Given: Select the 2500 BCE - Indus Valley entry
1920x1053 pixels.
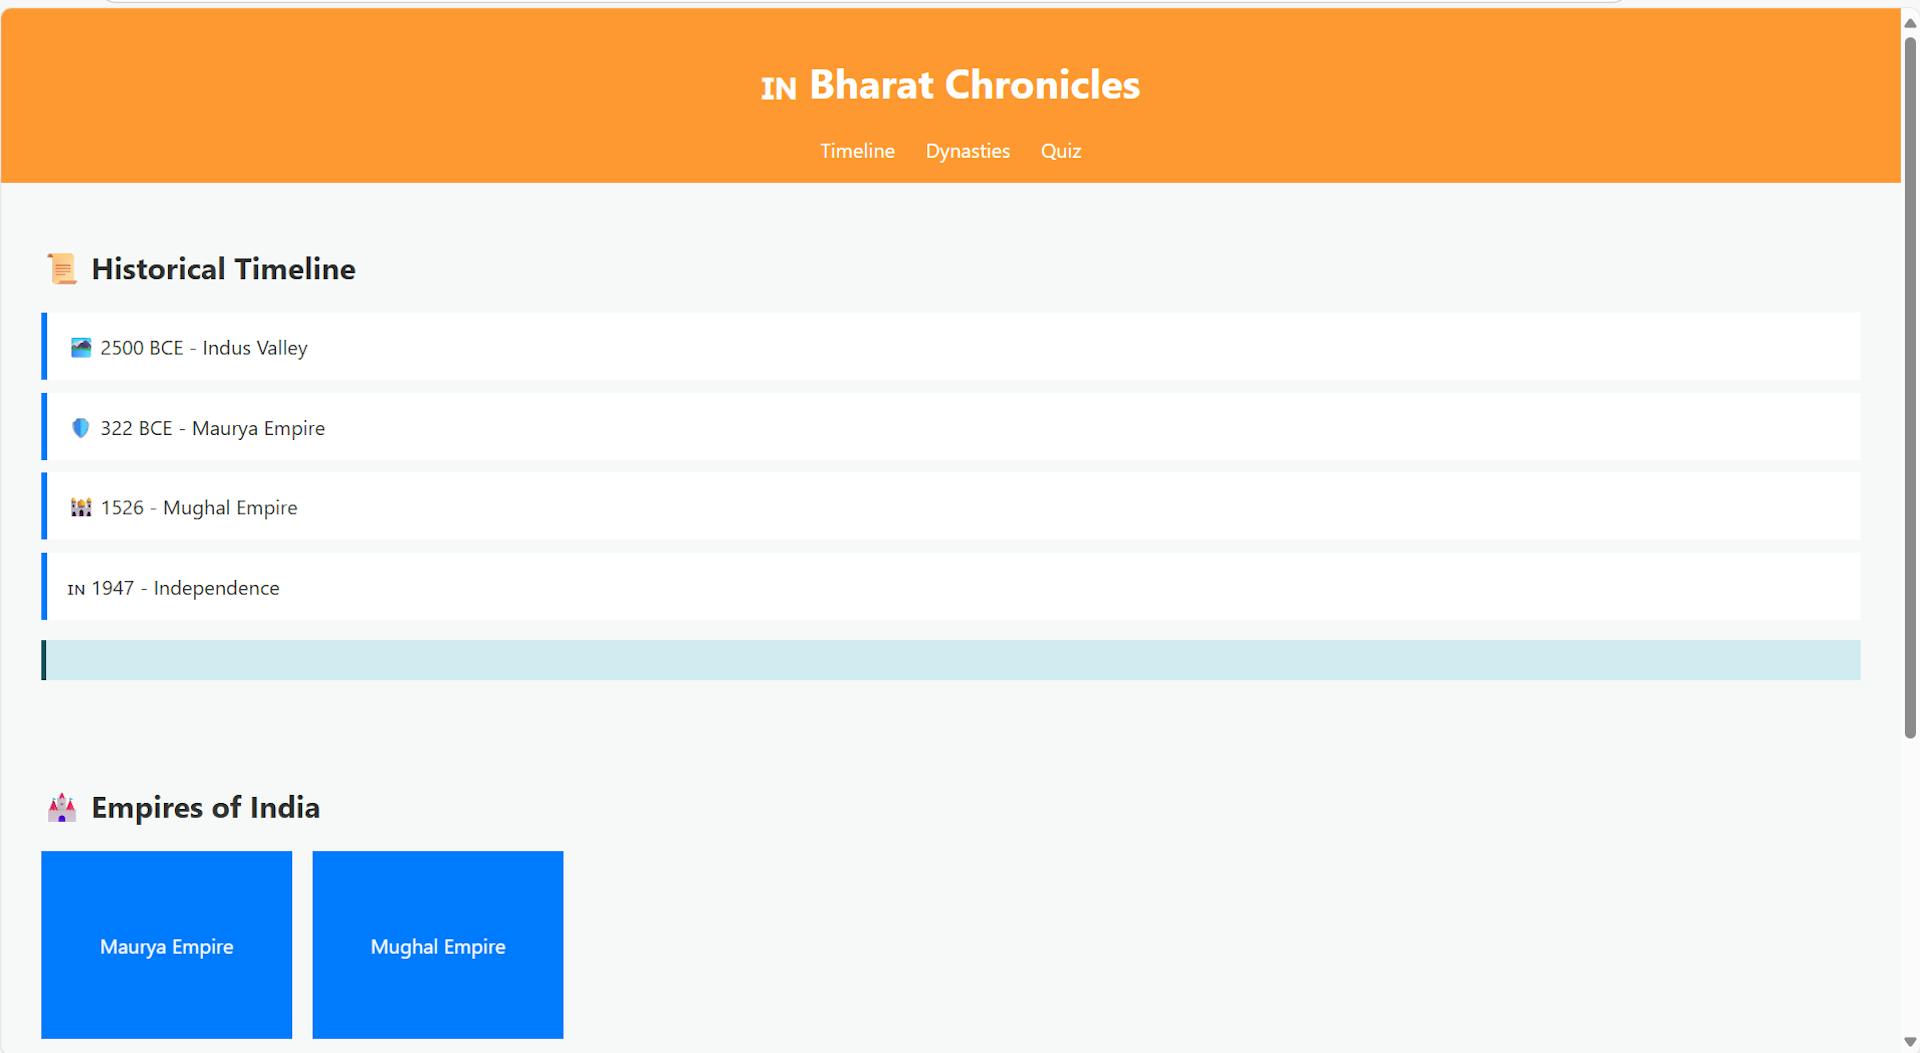Looking at the screenshot, I should (x=951, y=346).
